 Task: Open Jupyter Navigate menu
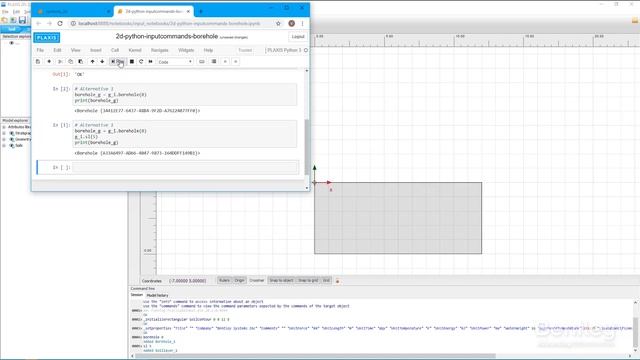pos(160,50)
